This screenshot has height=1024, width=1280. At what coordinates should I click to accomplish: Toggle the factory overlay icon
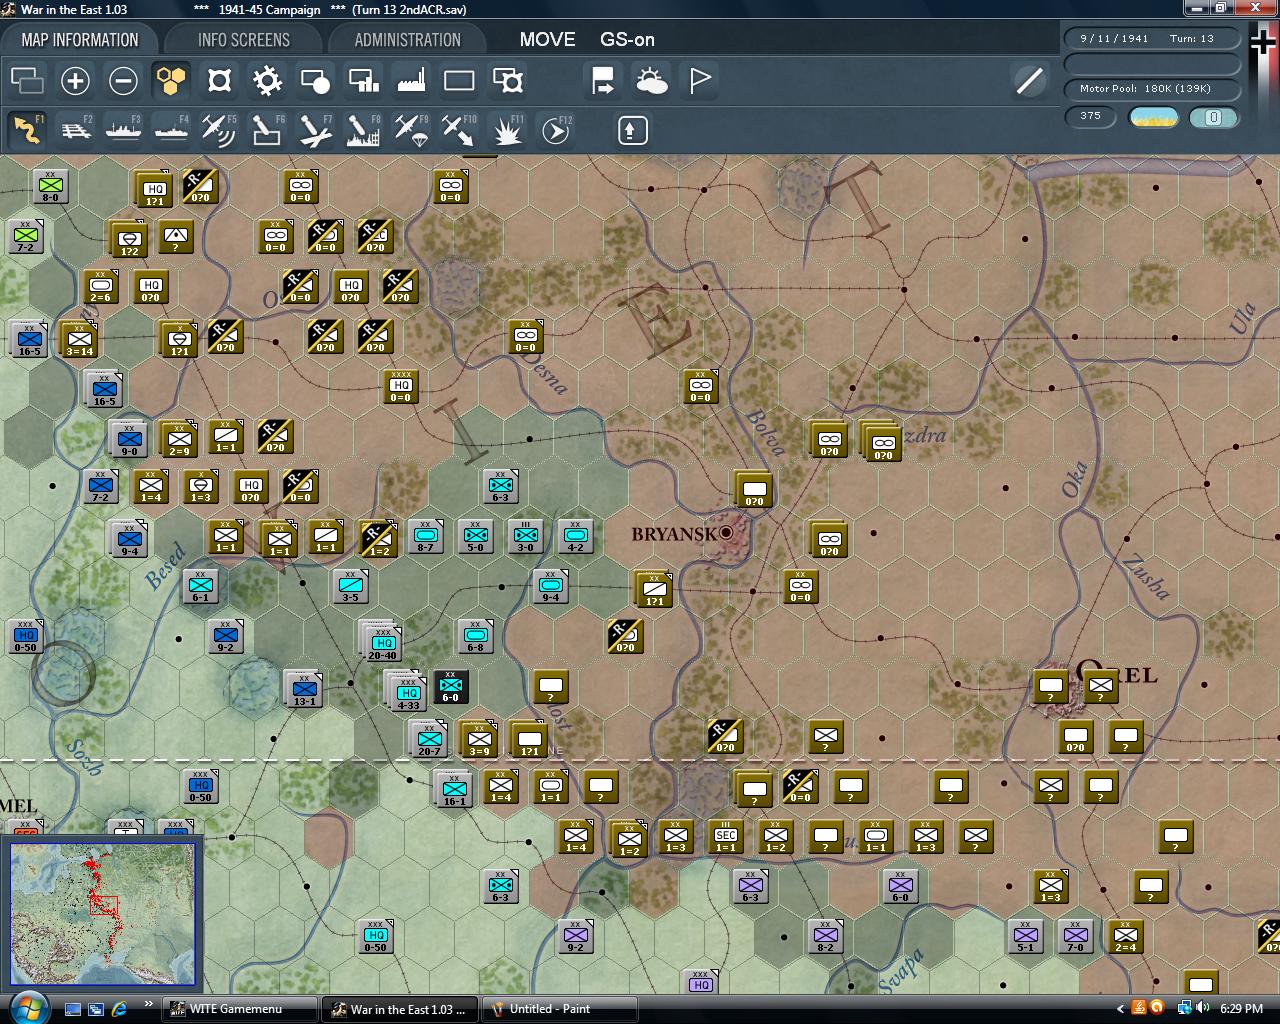(411, 80)
